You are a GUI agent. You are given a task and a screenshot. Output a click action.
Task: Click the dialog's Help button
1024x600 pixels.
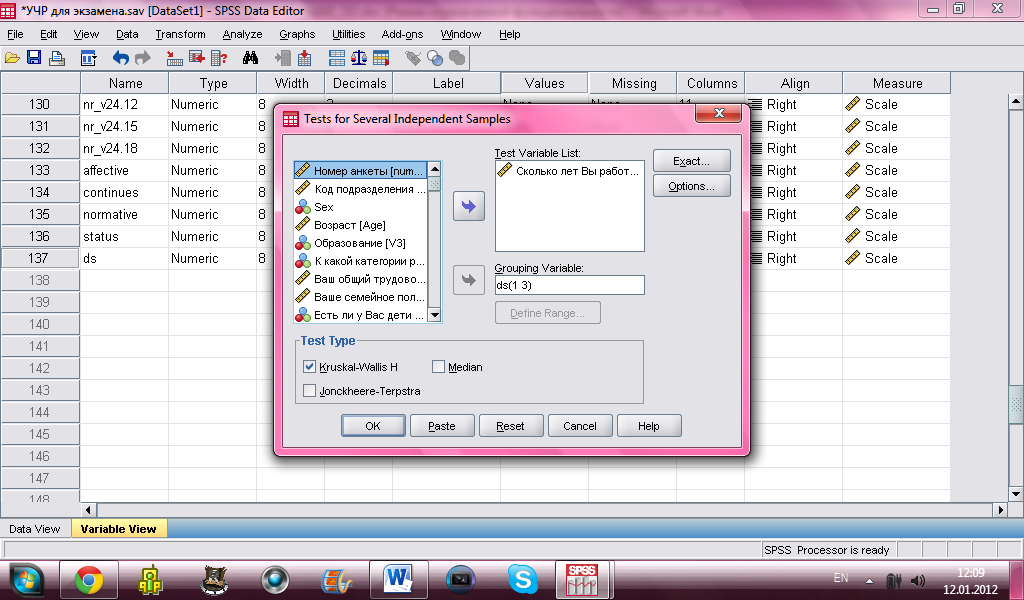tap(648, 426)
